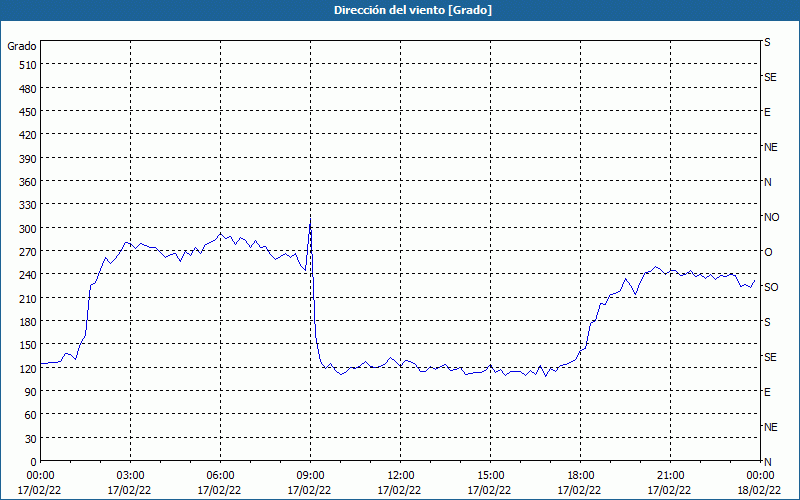The image size is (800, 500).
Task: Click the 450 degree axis label
Action: pos(28,112)
